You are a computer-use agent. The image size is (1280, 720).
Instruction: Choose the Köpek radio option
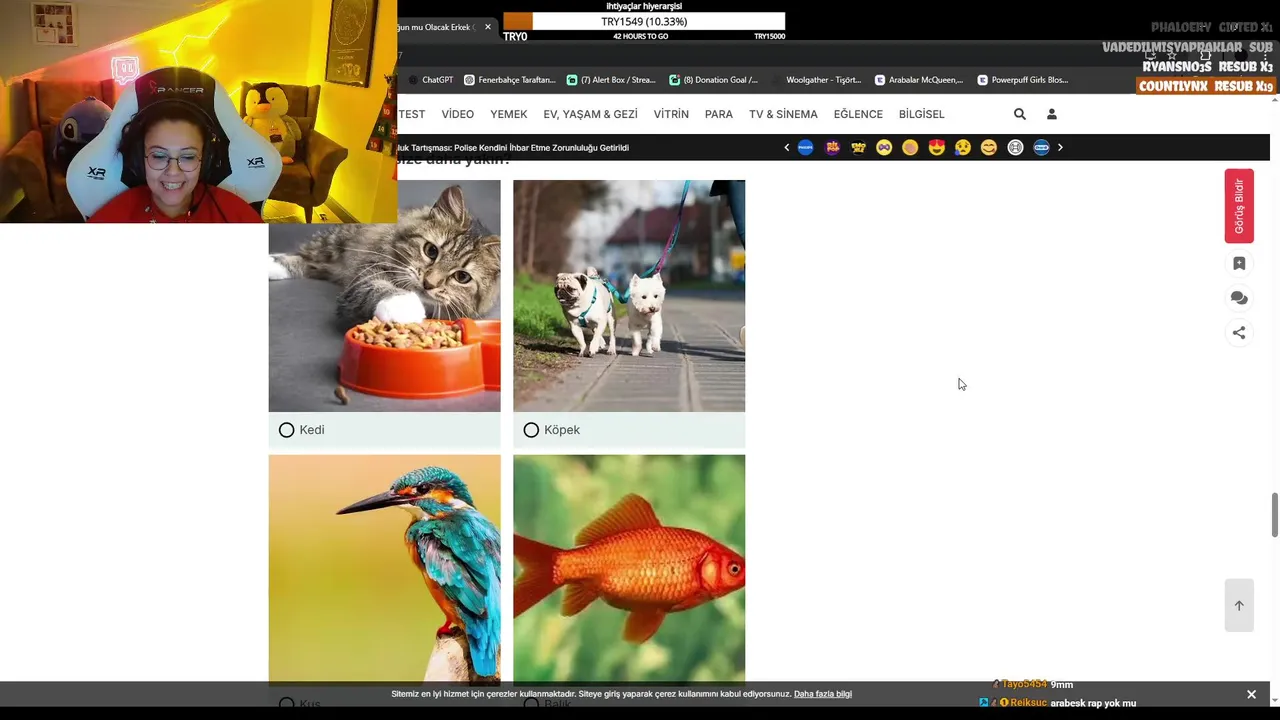coord(531,430)
